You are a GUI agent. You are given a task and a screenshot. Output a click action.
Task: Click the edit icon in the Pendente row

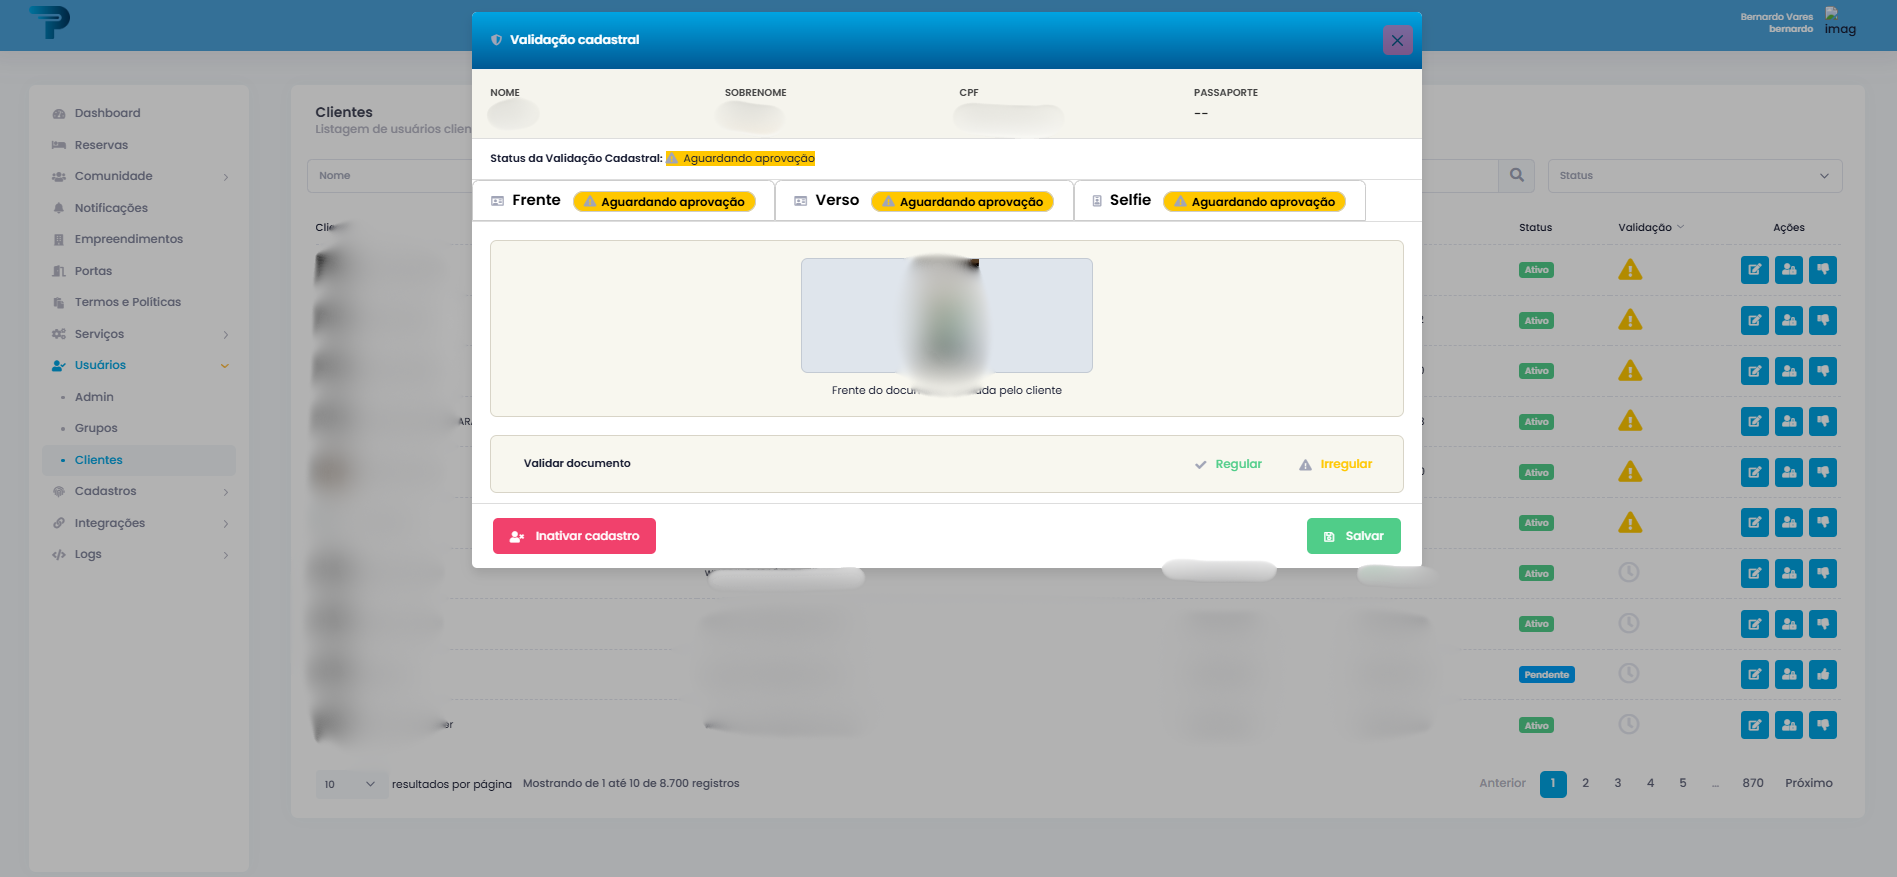pos(1754,674)
